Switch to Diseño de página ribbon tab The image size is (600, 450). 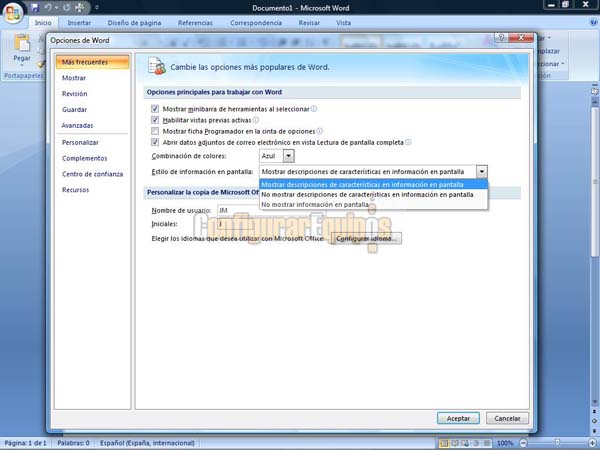(134, 23)
